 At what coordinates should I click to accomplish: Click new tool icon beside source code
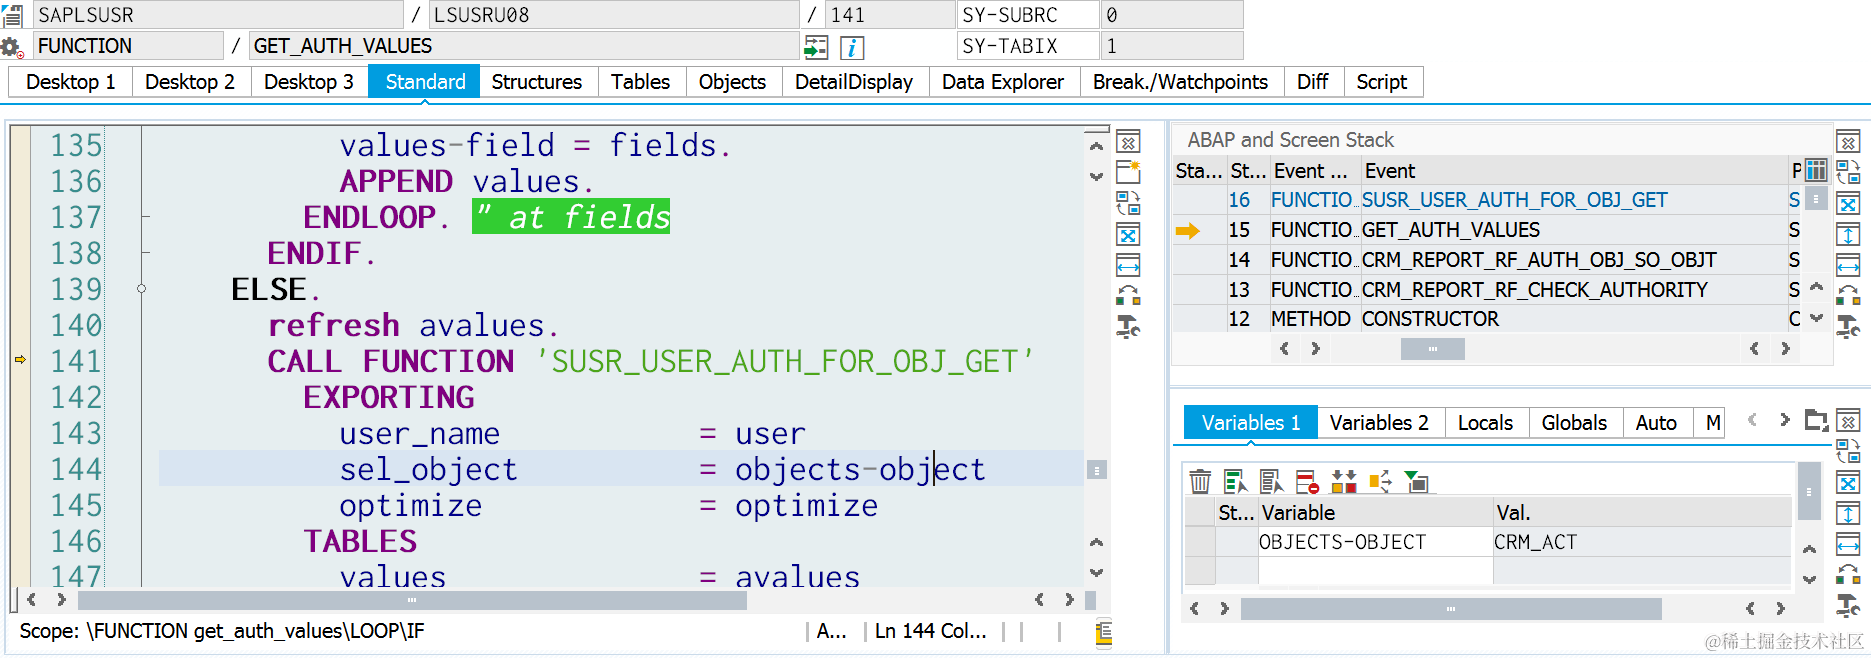(x=1128, y=172)
